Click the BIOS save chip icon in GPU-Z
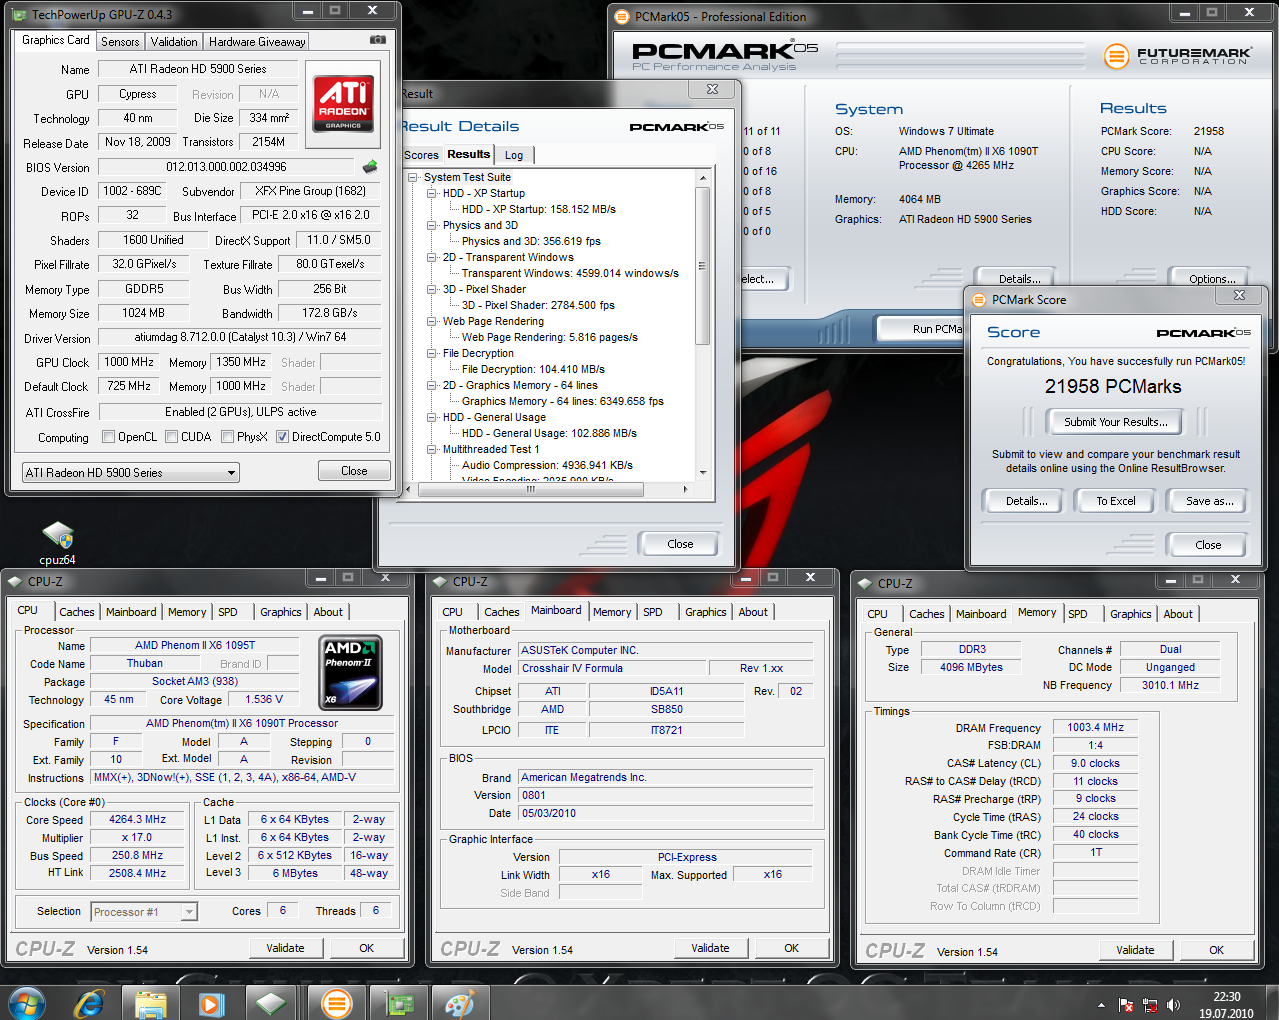1279x1020 pixels. (370, 166)
